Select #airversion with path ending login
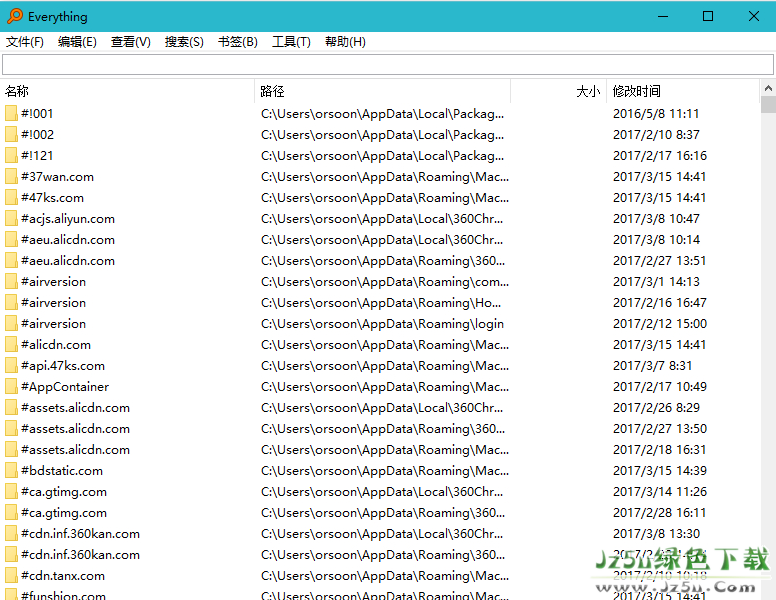776x600 pixels. (x=53, y=323)
